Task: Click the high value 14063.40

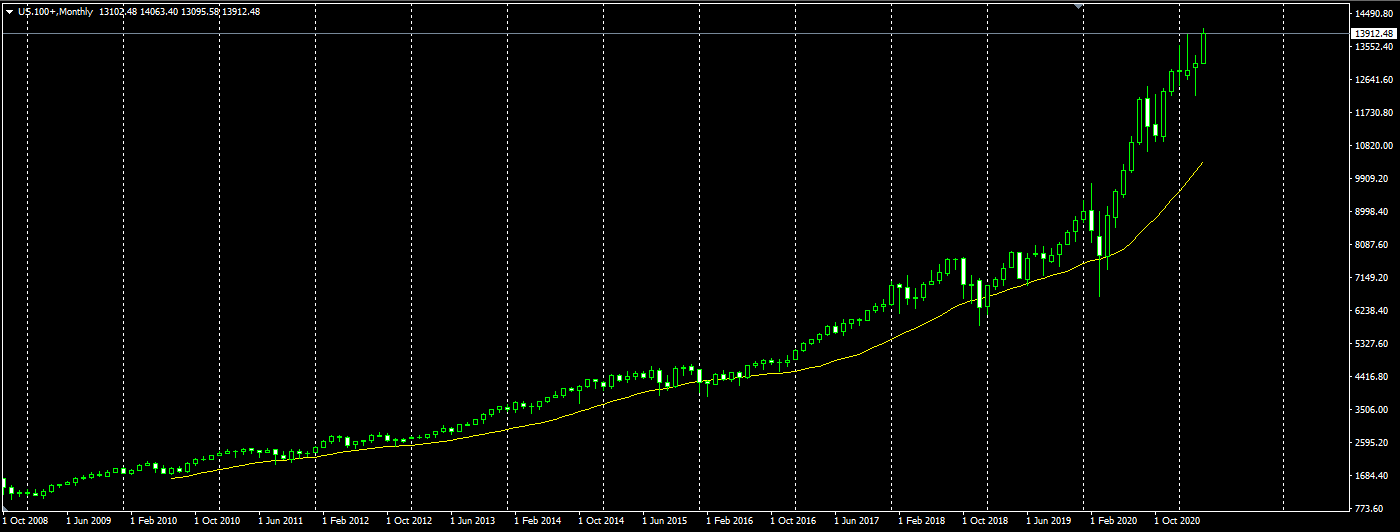Action: (x=159, y=11)
